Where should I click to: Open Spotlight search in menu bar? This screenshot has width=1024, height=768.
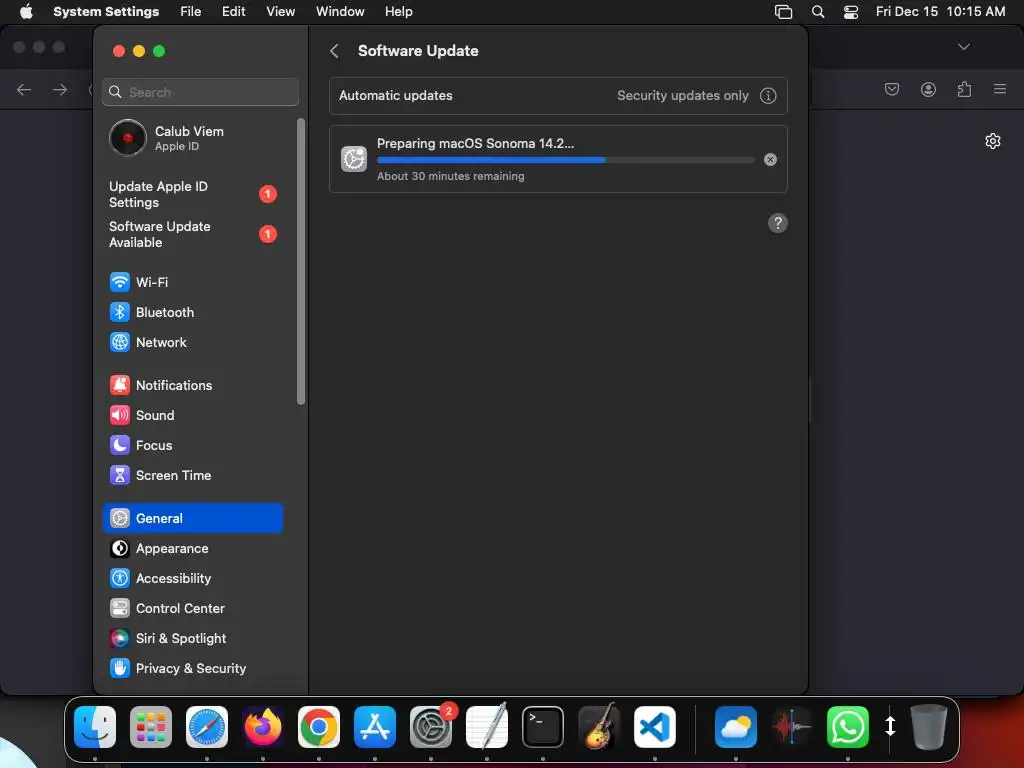coord(818,12)
